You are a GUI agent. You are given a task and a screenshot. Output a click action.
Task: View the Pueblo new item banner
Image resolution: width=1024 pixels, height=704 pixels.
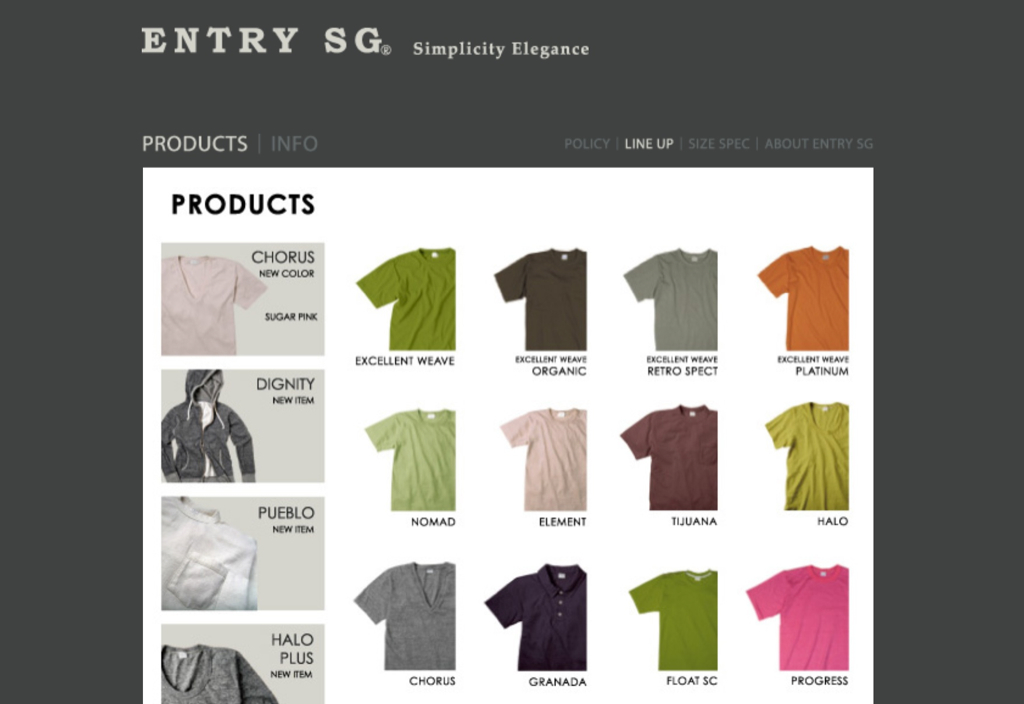click(x=243, y=553)
